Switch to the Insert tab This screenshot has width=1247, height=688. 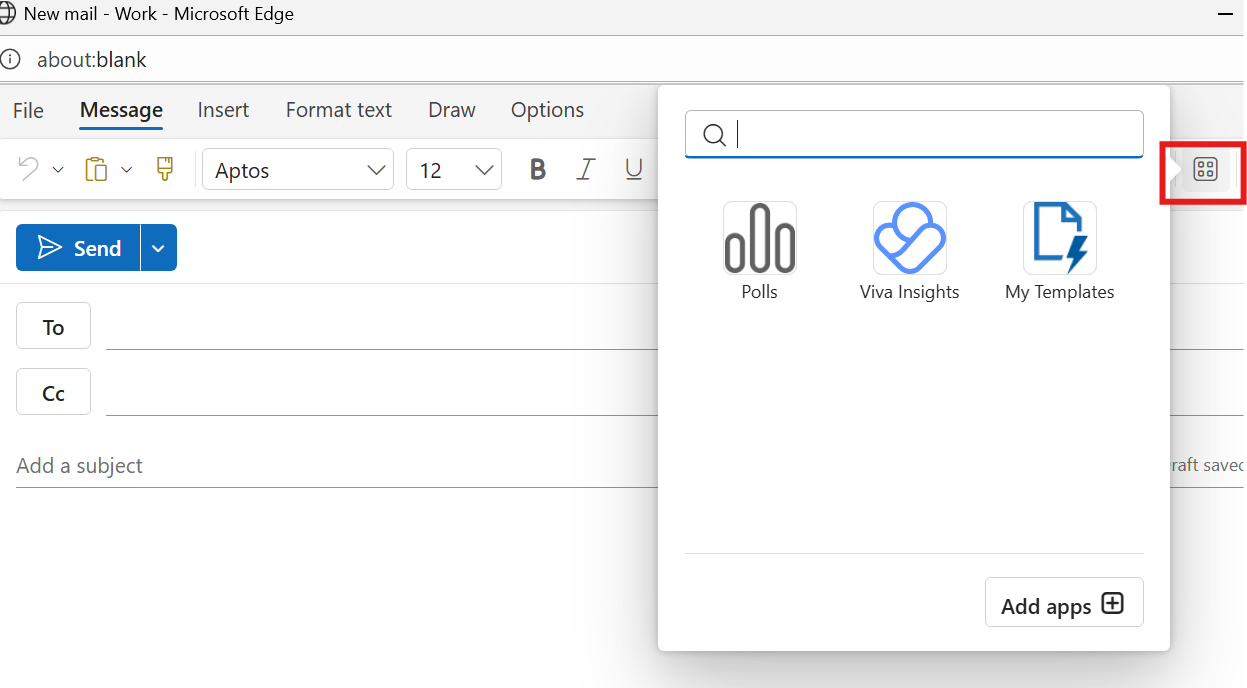223,110
